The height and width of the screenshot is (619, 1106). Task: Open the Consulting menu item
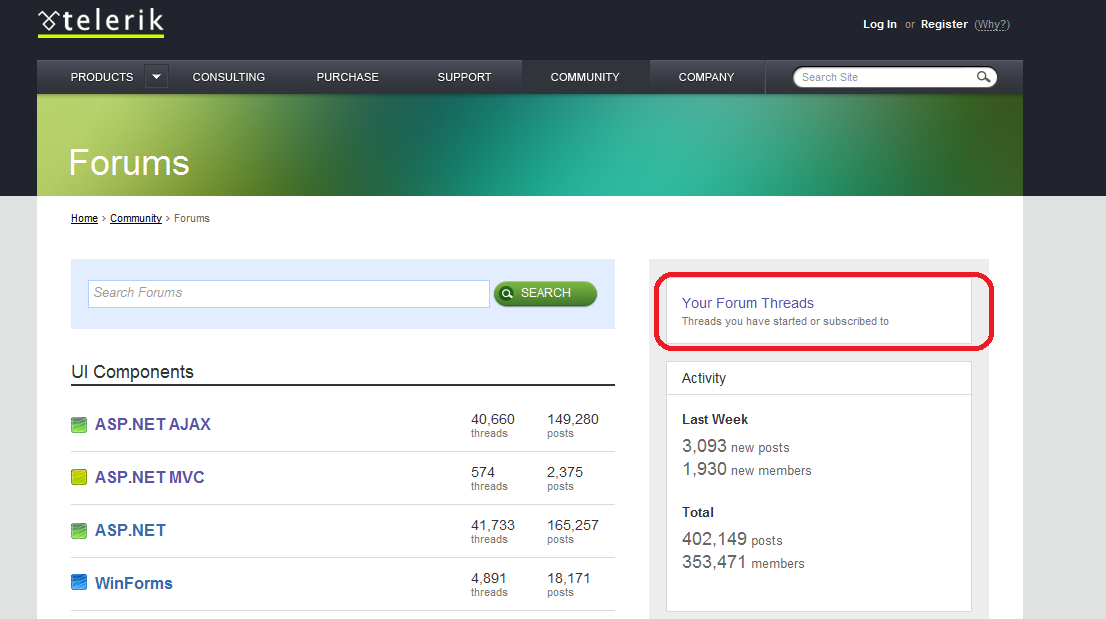click(x=229, y=77)
